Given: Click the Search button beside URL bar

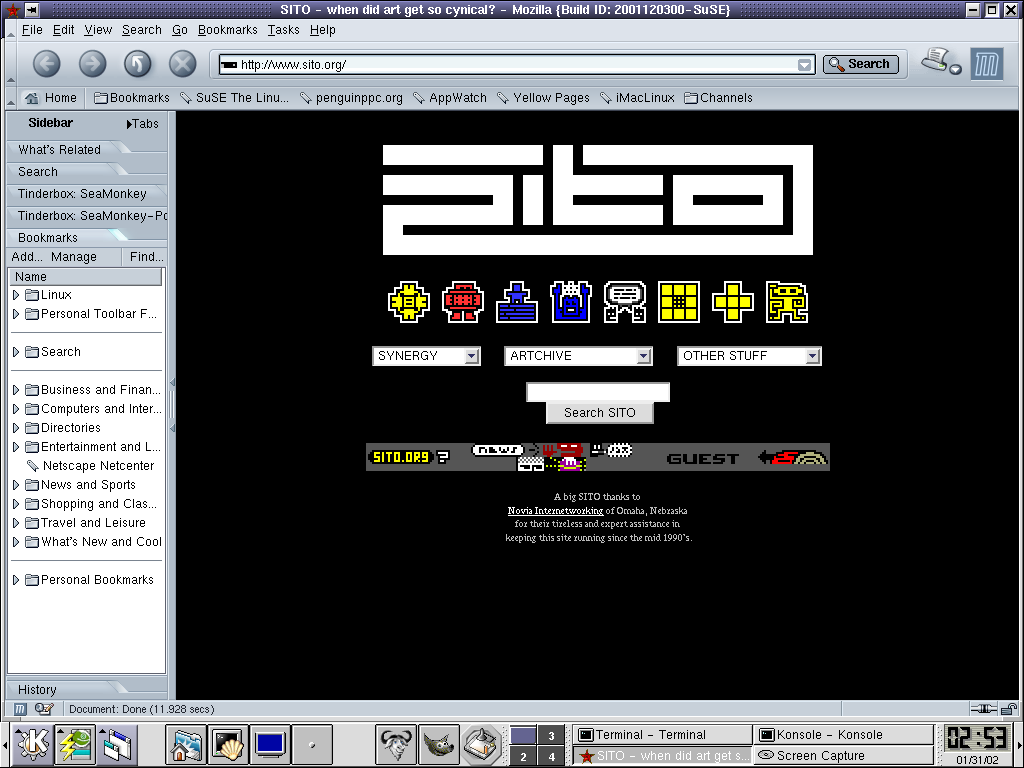Looking at the screenshot, I should pyautogui.click(x=861, y=64).
